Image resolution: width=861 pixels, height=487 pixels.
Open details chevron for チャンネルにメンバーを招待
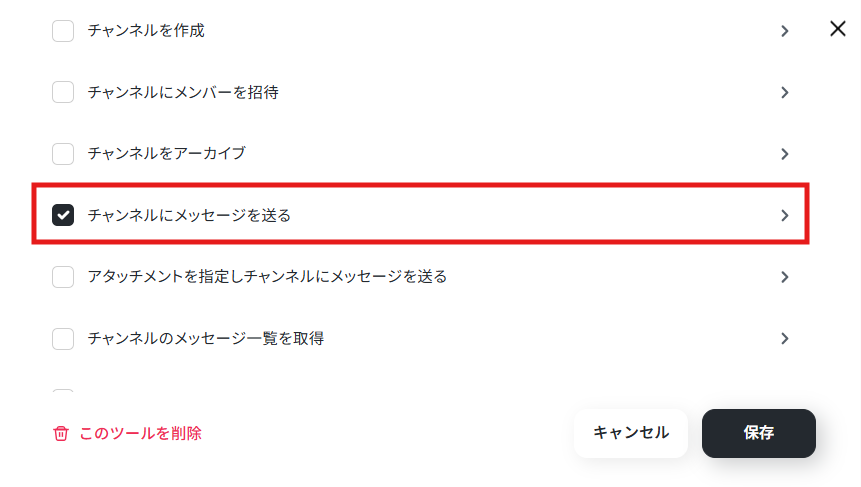tap(785, 92)
